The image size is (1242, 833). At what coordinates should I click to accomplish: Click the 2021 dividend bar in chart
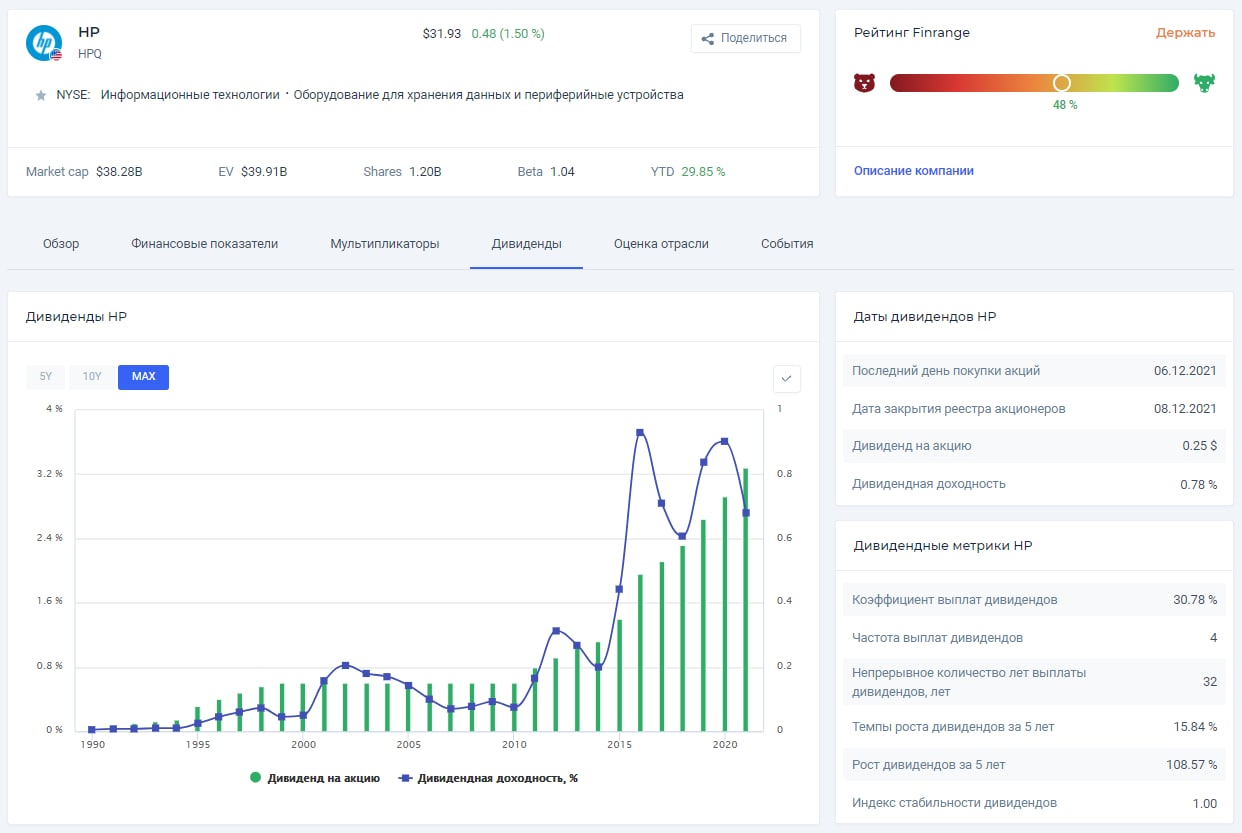coord(745,600)
